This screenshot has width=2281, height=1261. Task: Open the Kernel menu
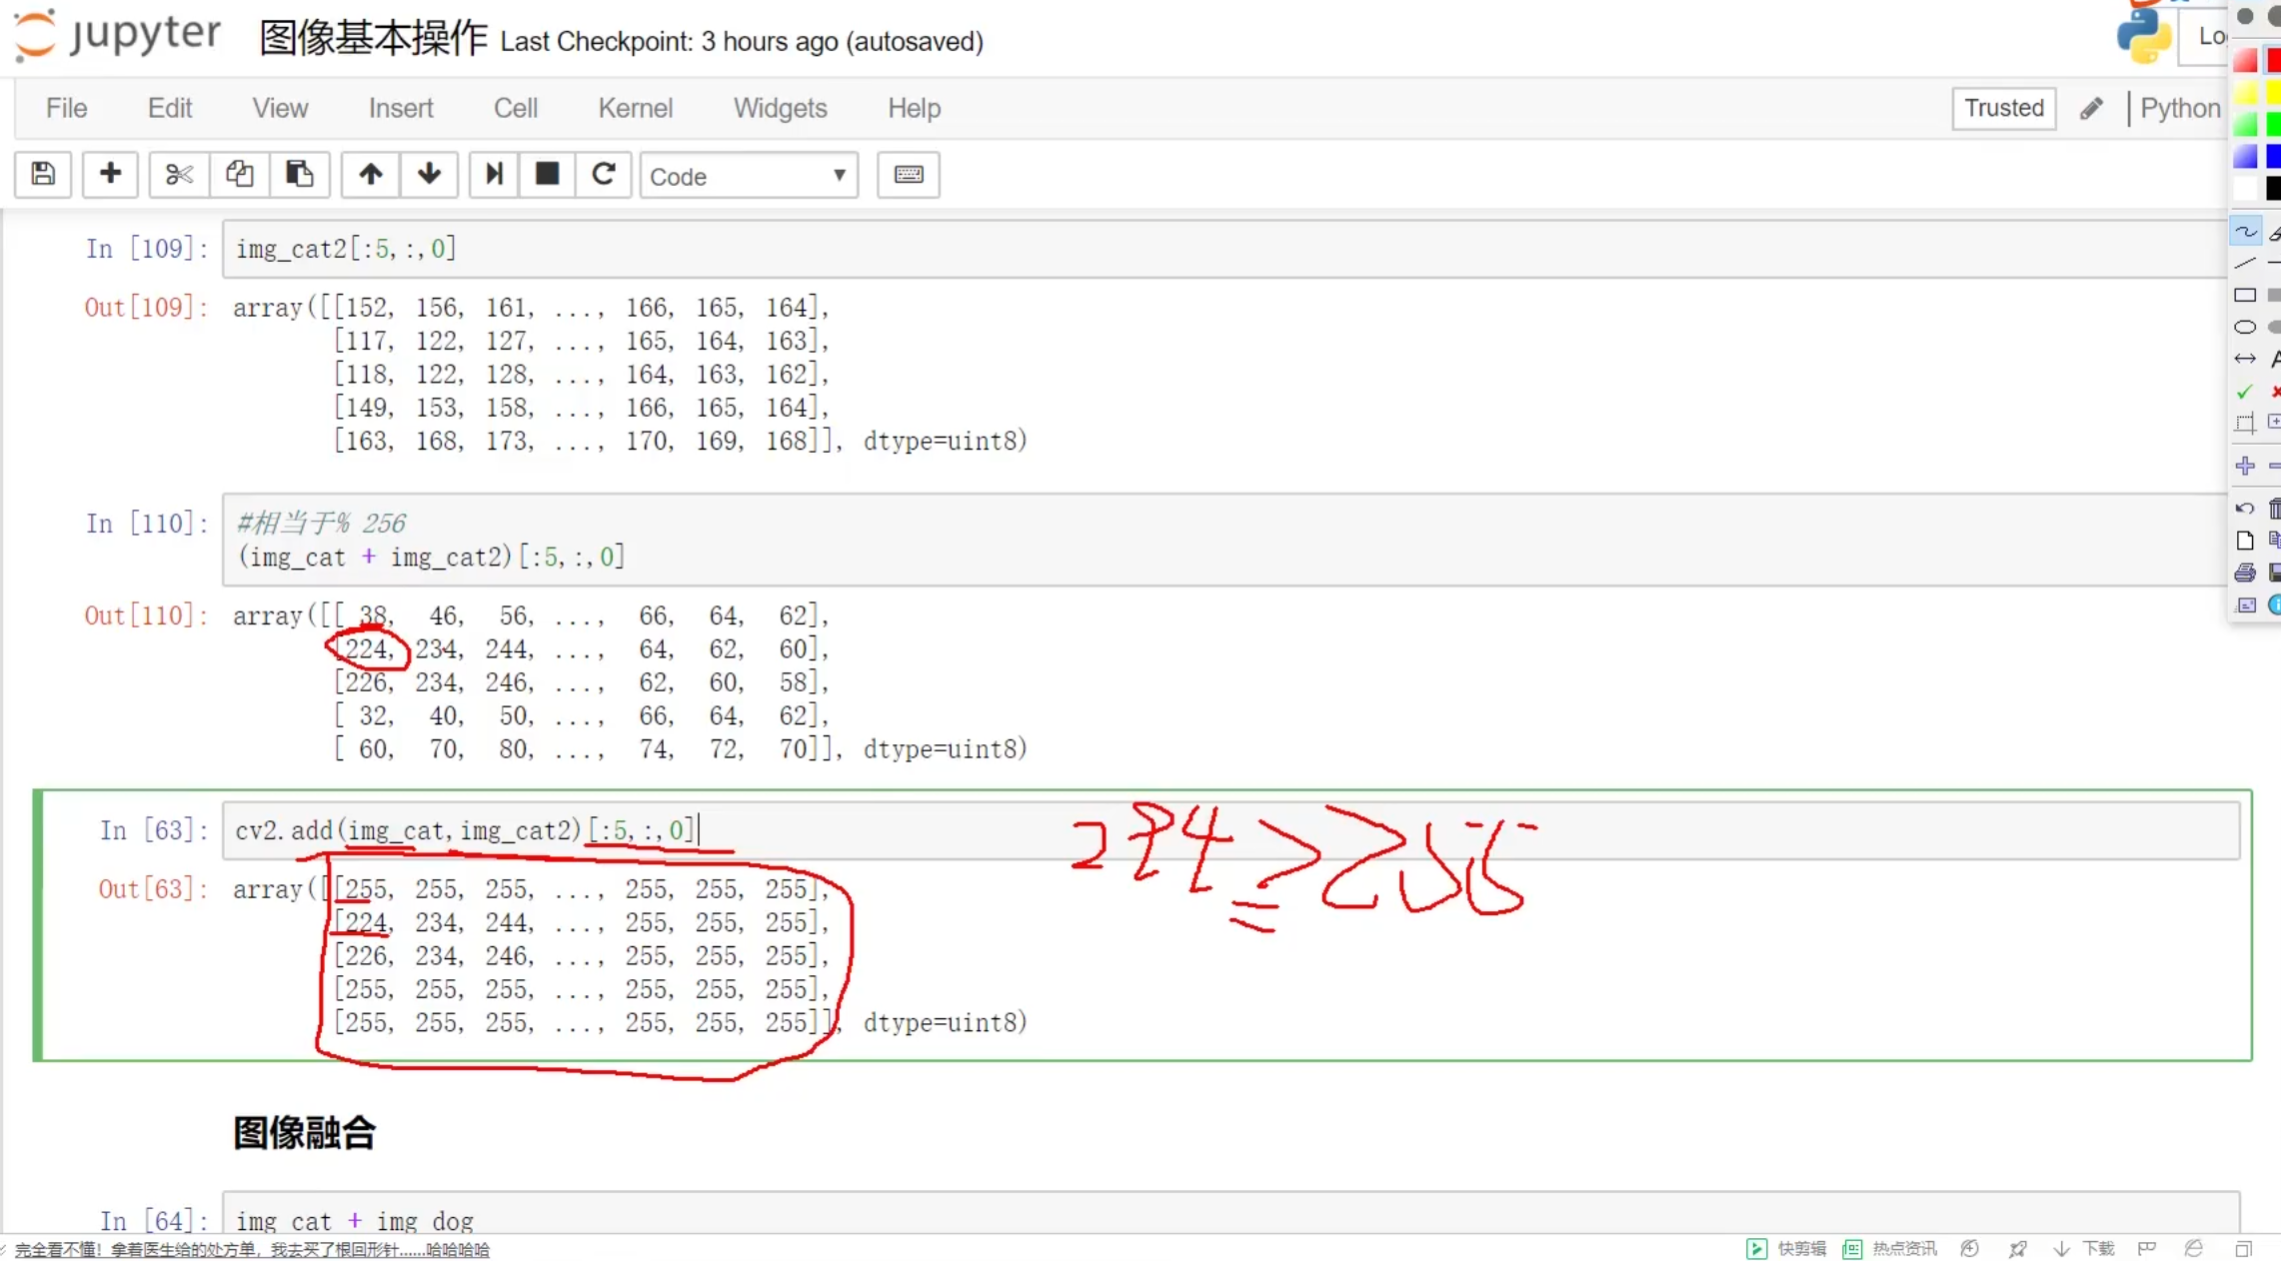pyautogui.click(x=635, y=108)
